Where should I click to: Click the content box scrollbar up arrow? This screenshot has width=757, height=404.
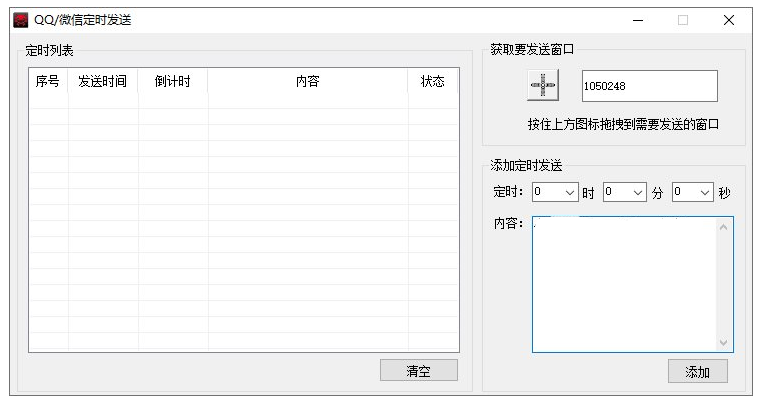724,226
